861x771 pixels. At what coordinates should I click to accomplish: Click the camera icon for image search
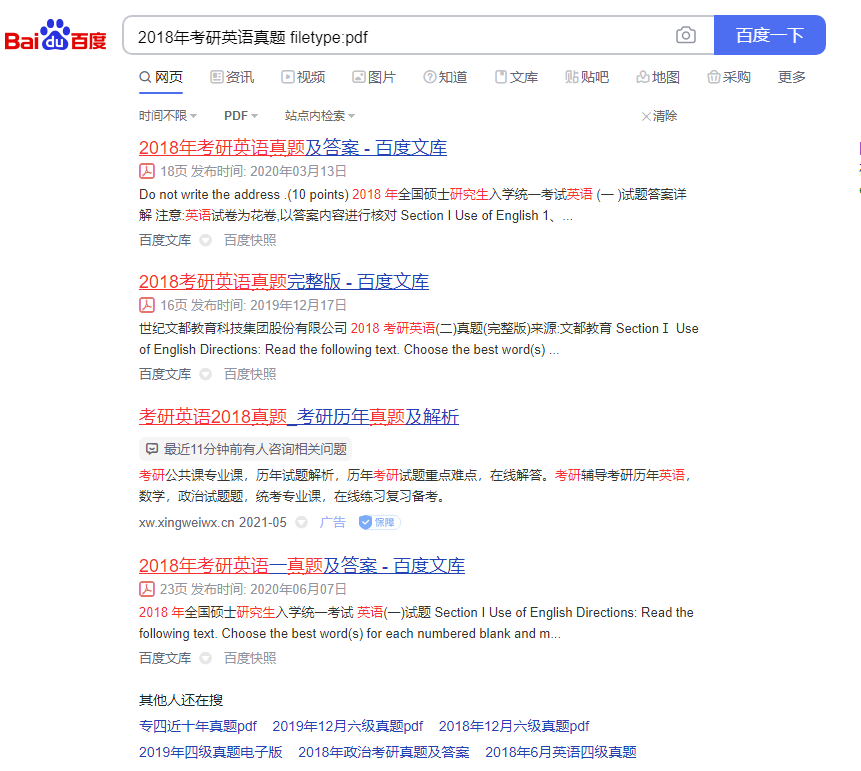pyautogui.click(x=686, y=34)
